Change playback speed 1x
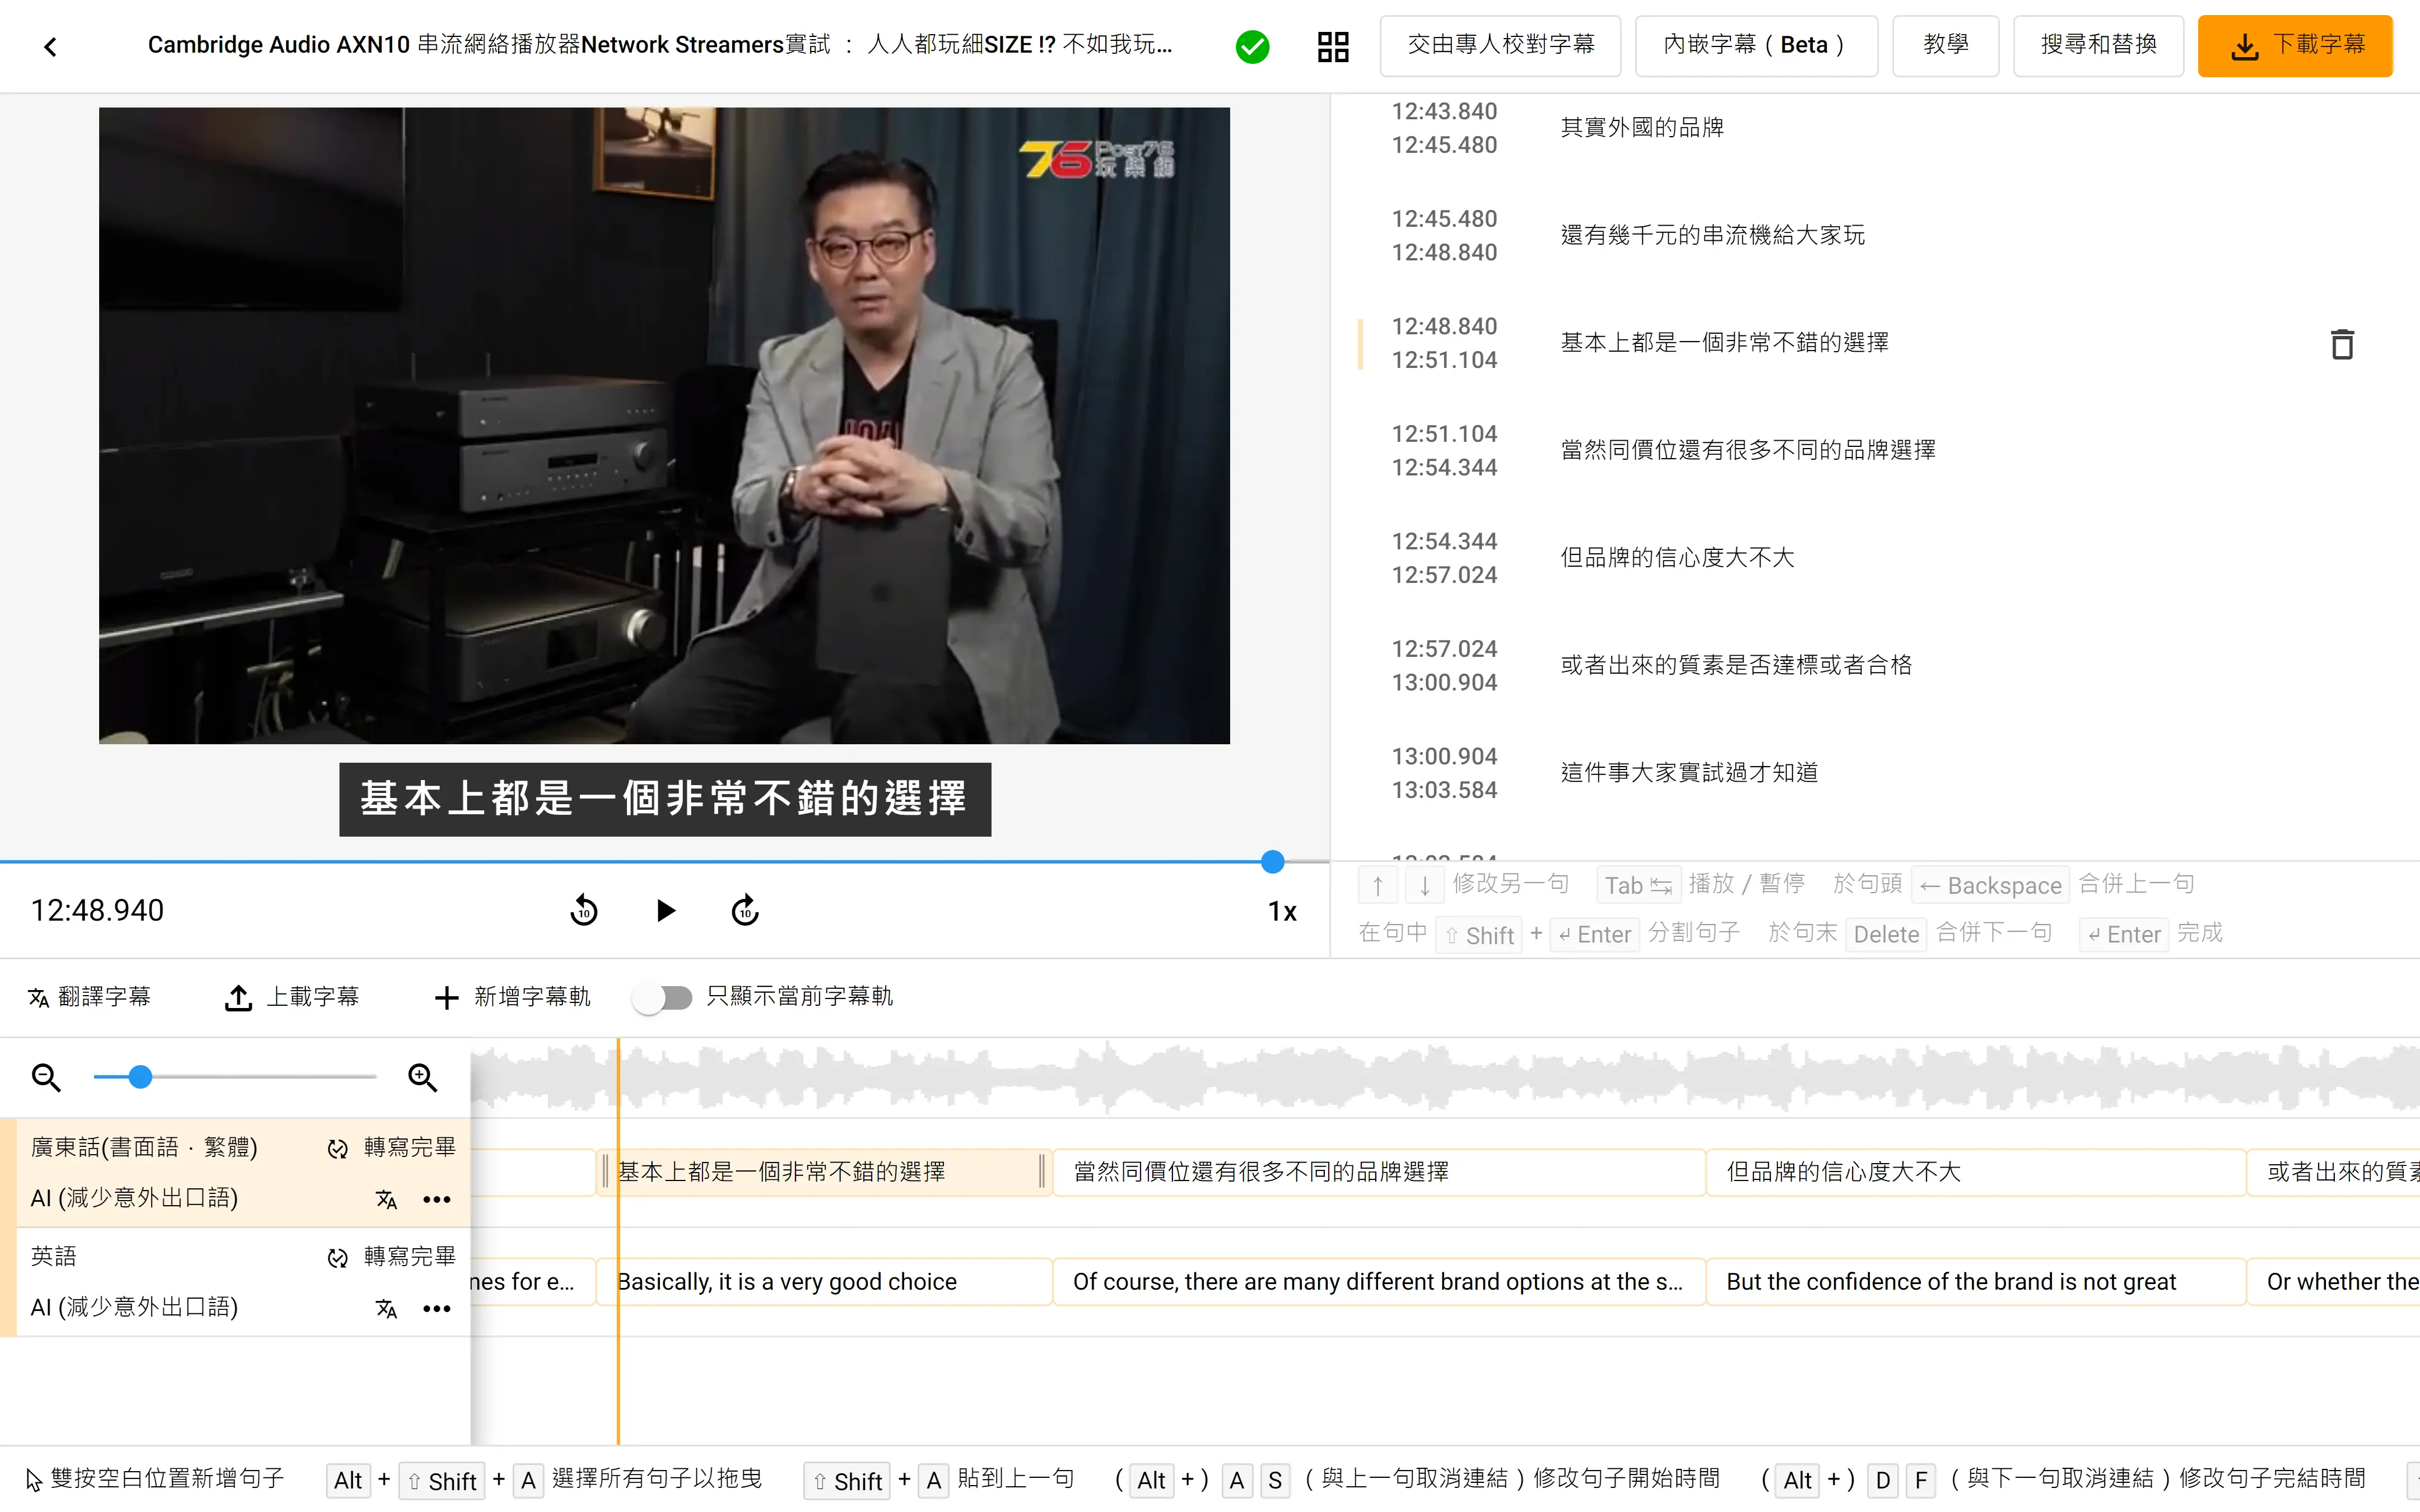Image resolution: width=2420 pixels, height=1512 pixels. (1282, 911)
